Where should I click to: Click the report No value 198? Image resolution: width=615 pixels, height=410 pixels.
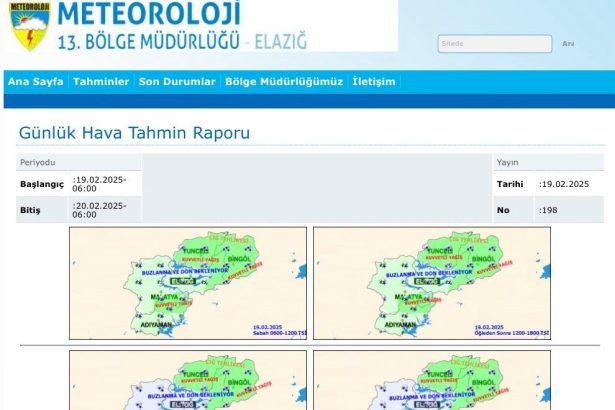(x=551, y=210)
